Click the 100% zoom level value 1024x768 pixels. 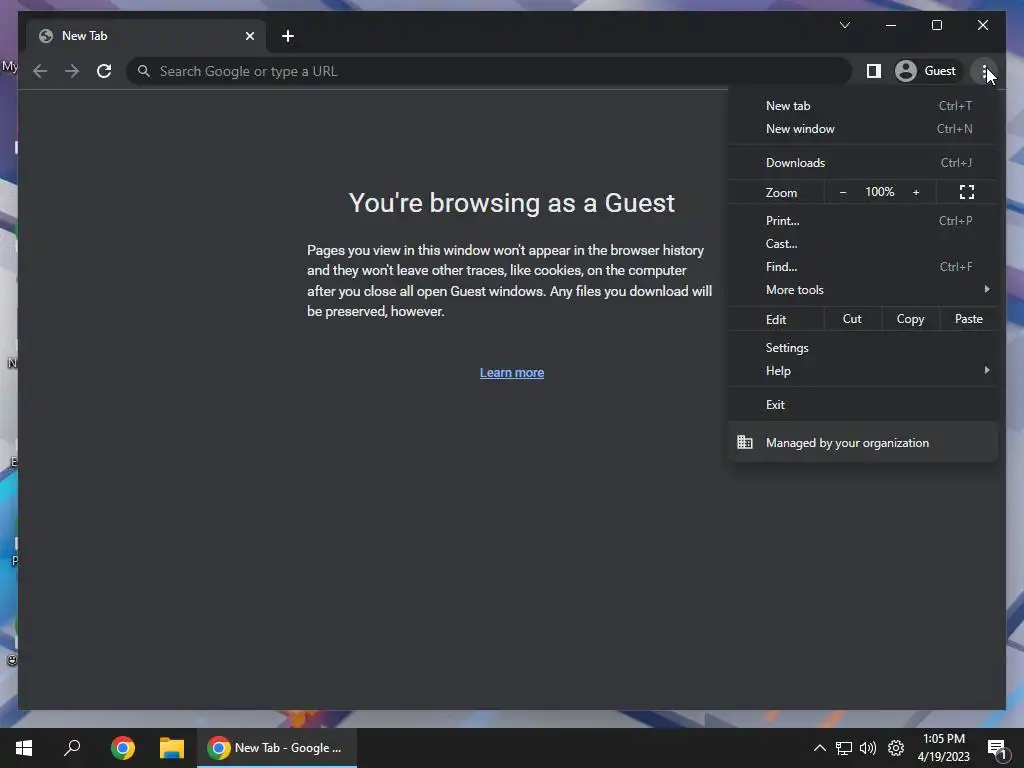pyautogui.click(x=880, y=192)
